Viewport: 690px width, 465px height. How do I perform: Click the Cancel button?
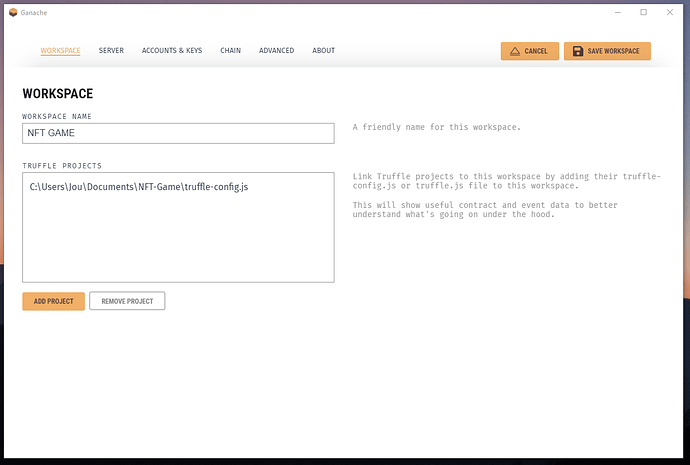[x=530, y=51]
